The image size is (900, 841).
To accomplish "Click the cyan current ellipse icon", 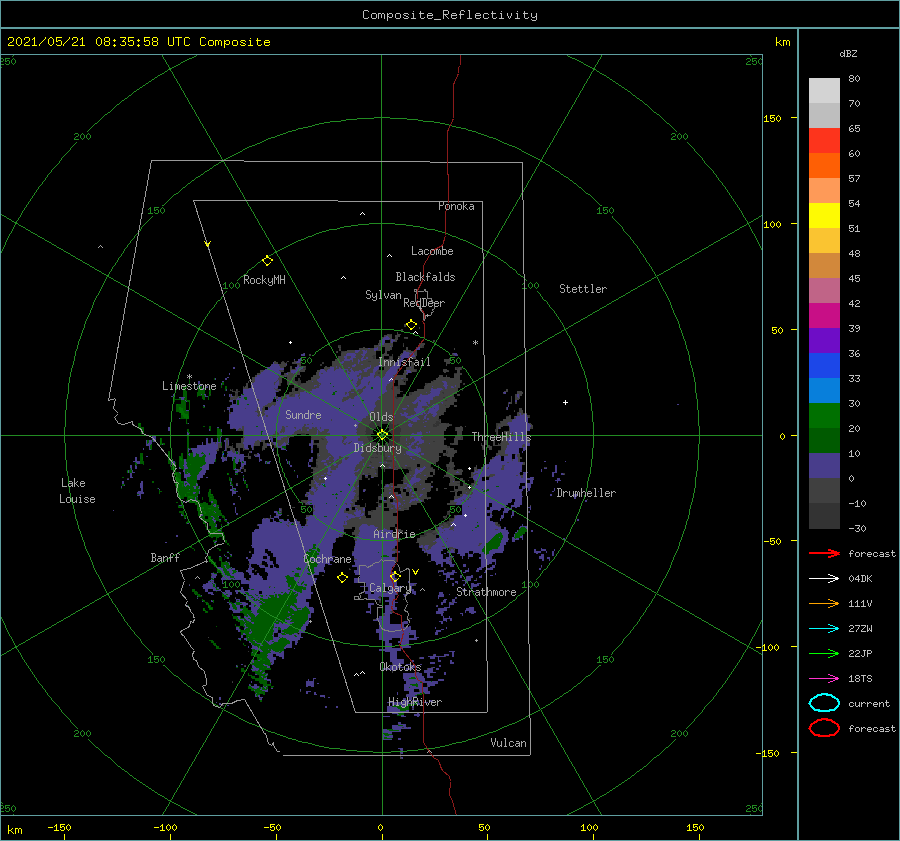I will pyautogui.click(x=824, y=703).
